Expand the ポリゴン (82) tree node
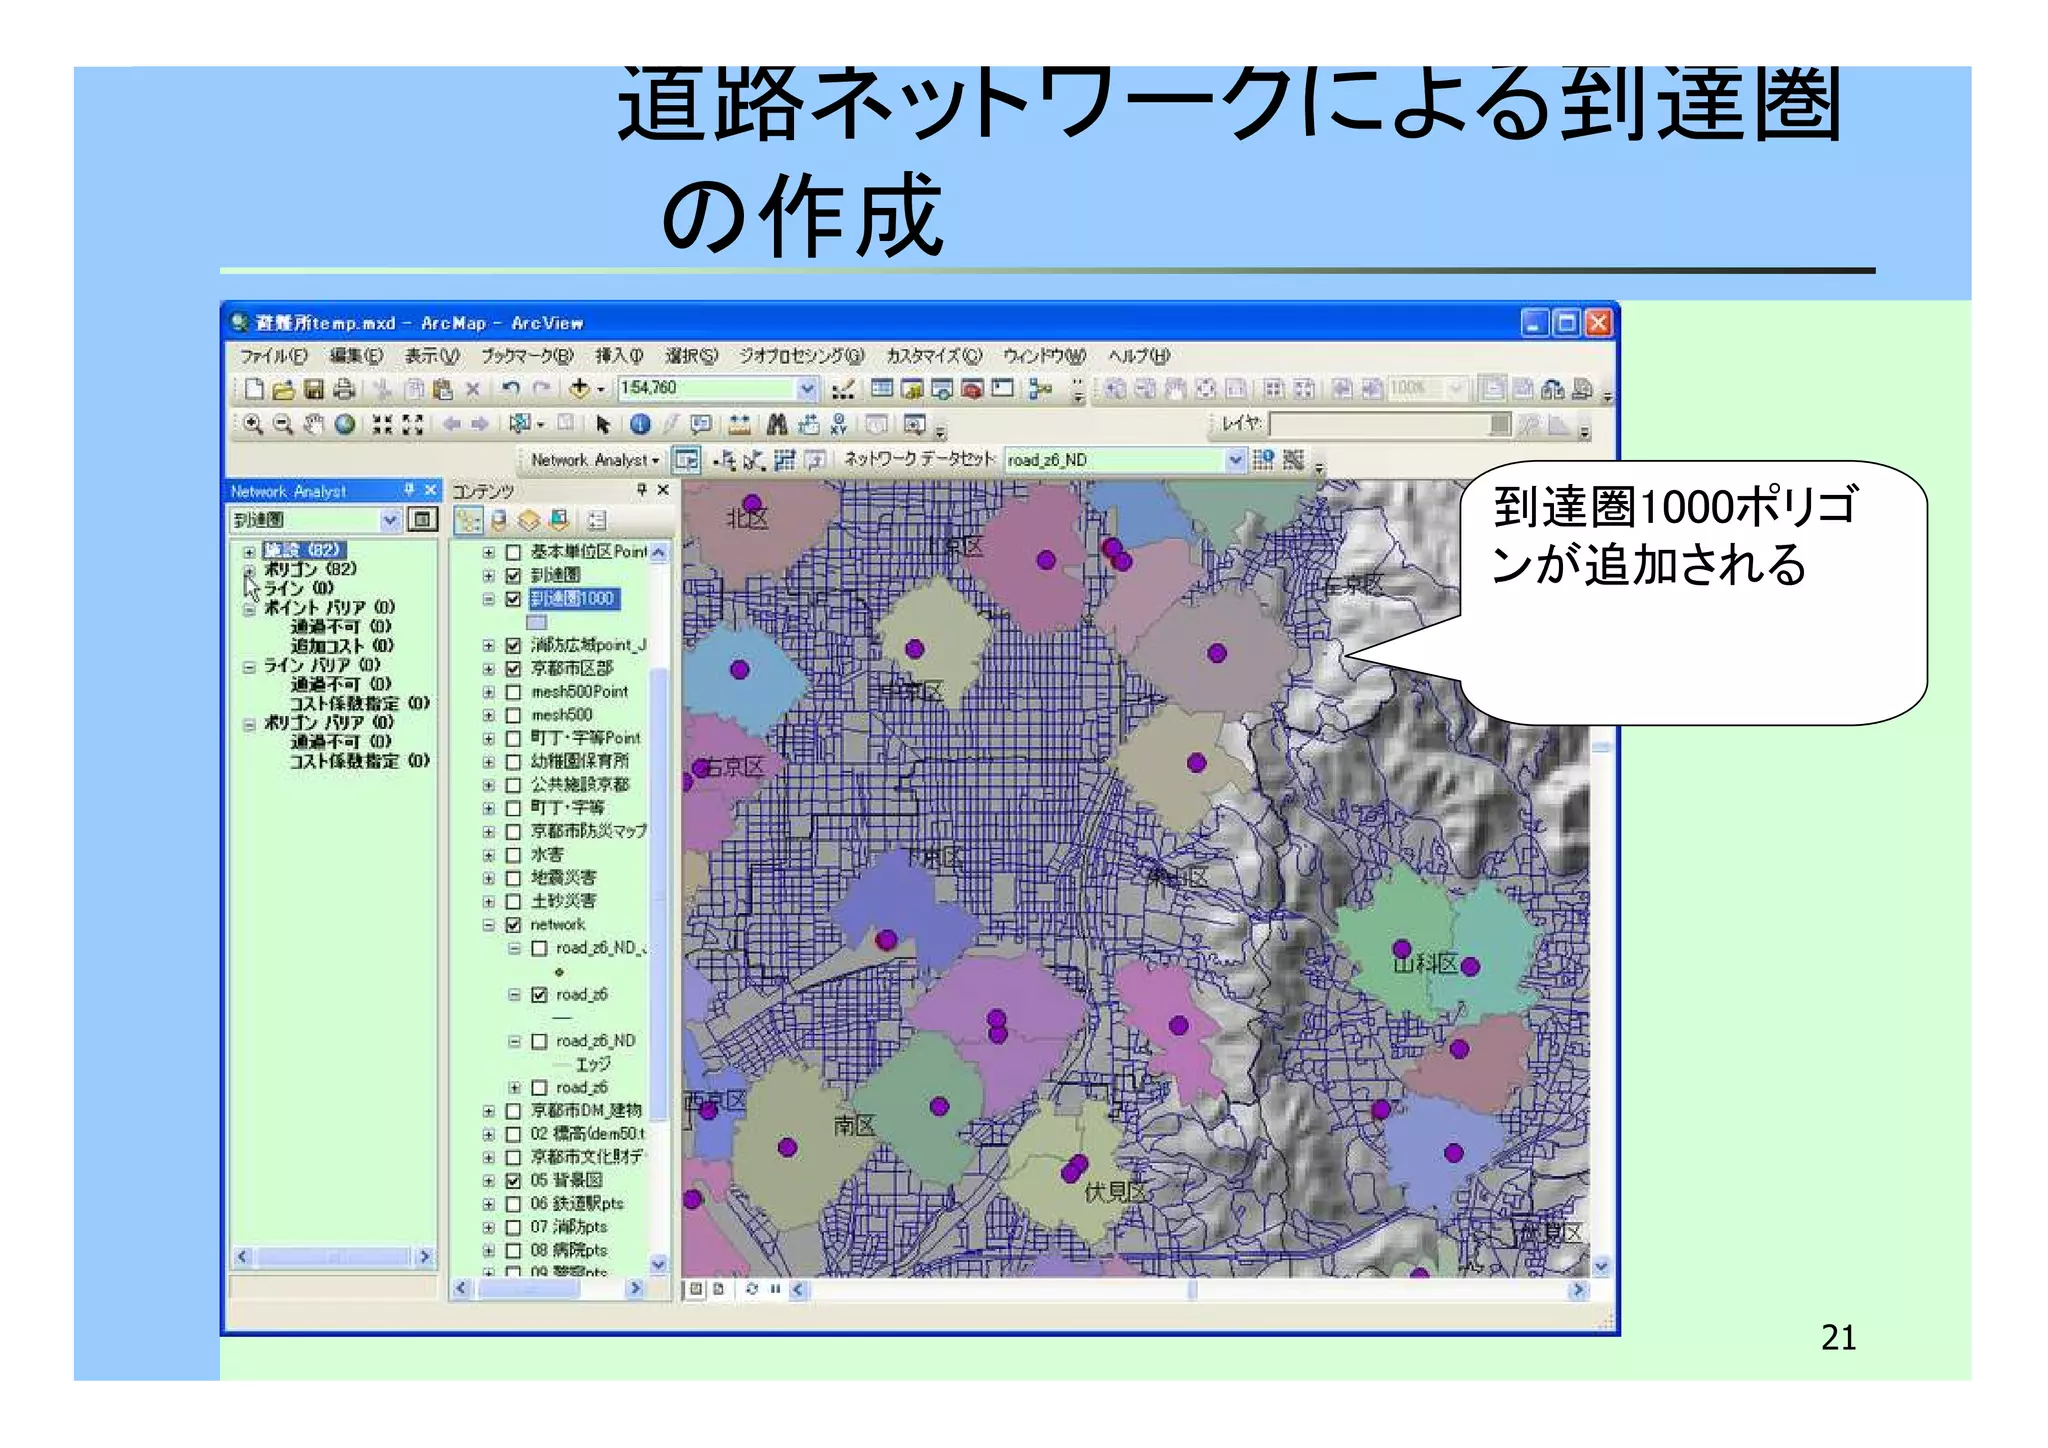Screen dimensions: 2048x1448 (x=249, y=570)
